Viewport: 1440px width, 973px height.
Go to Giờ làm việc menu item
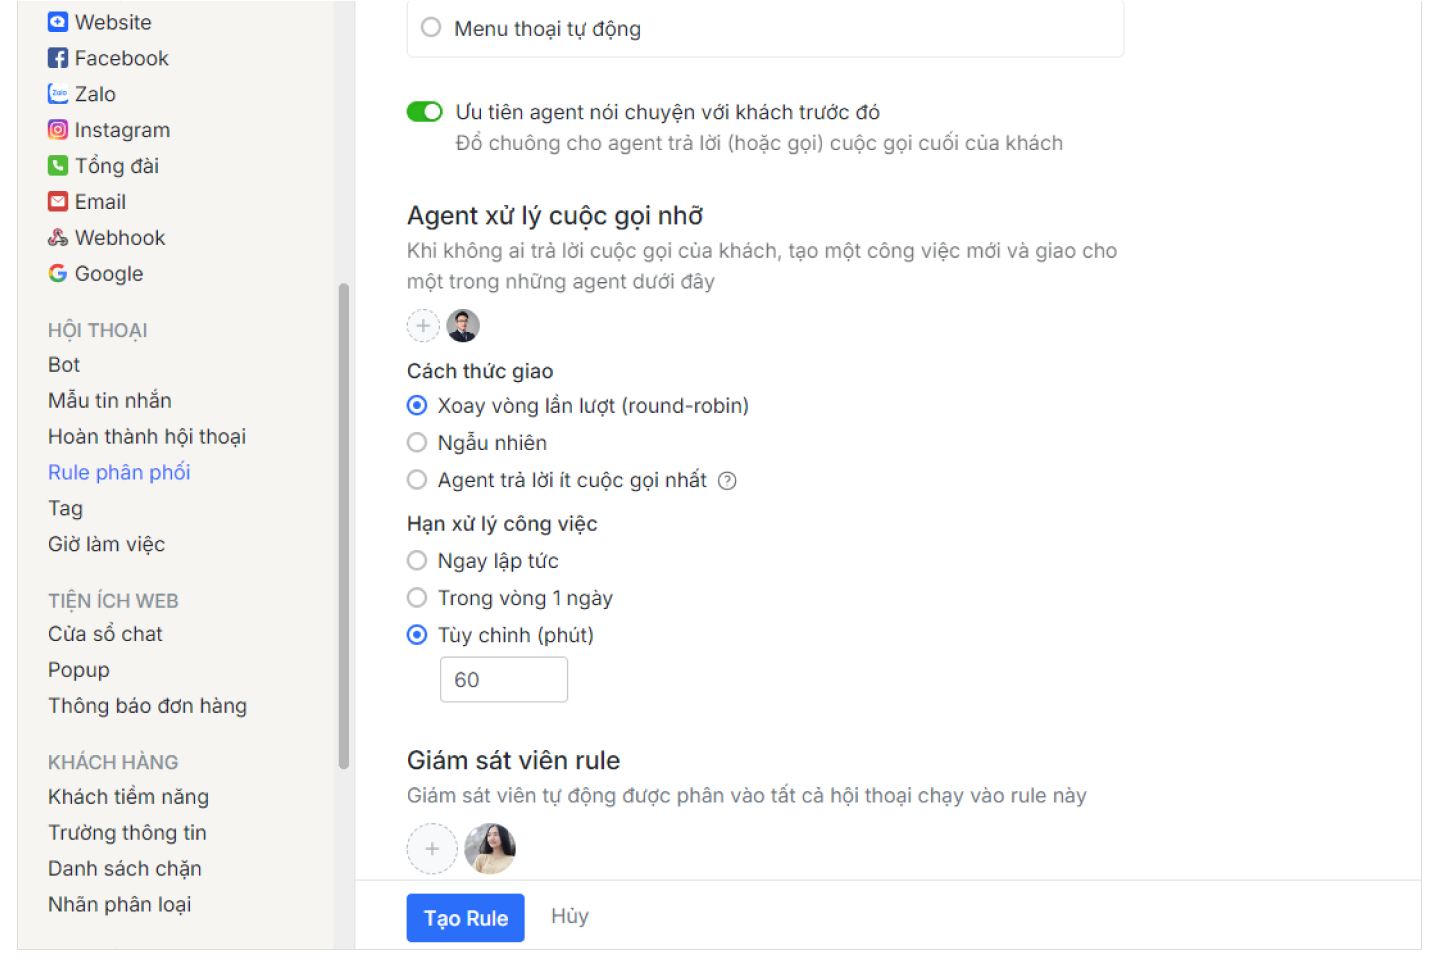pyautogui.click(x=106, y=545)
